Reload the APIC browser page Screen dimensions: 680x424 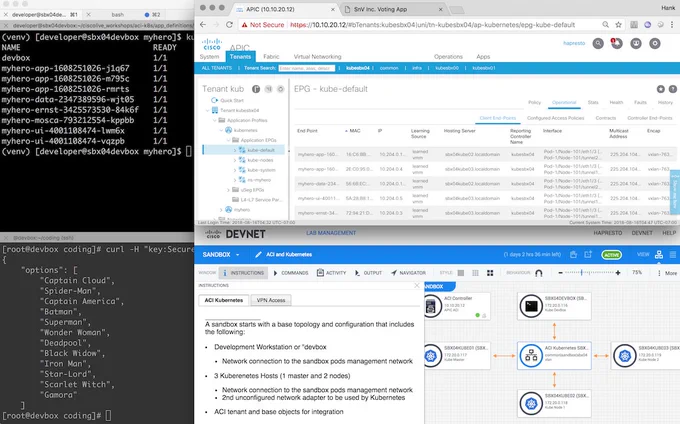tap(229, 25)
